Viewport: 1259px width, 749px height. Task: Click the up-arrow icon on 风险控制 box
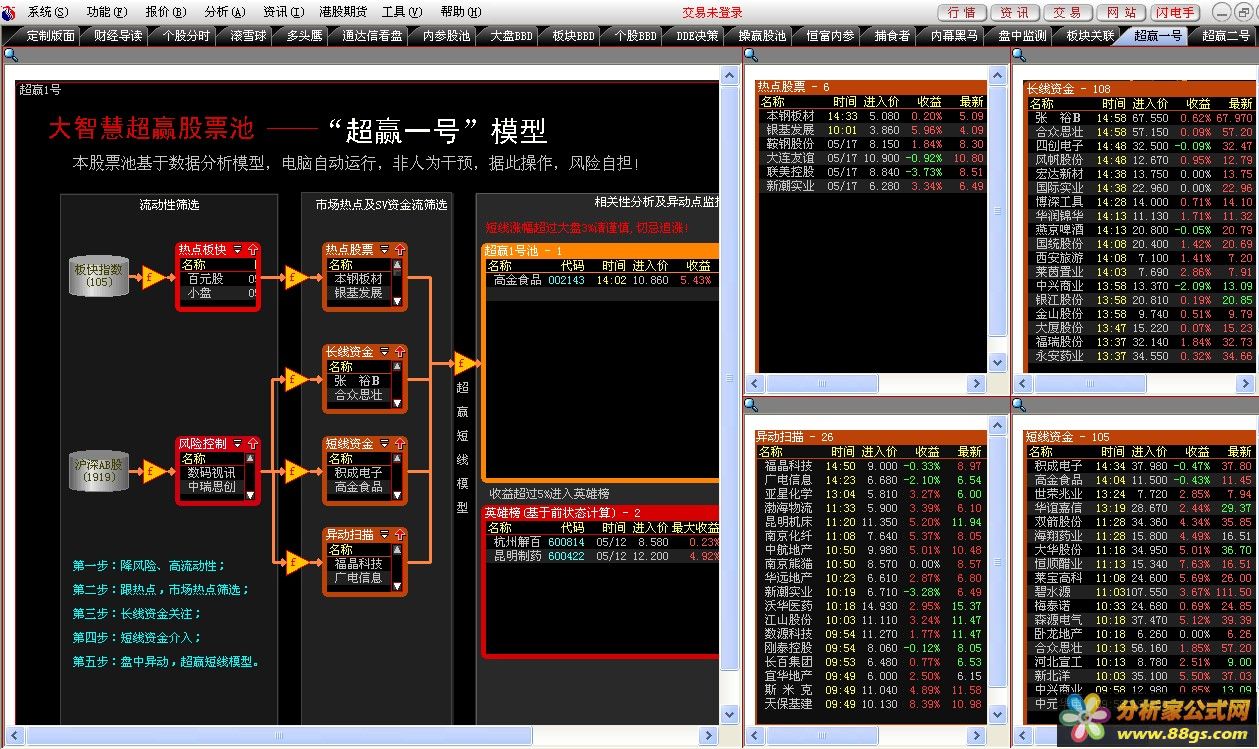tap(252, 444)
